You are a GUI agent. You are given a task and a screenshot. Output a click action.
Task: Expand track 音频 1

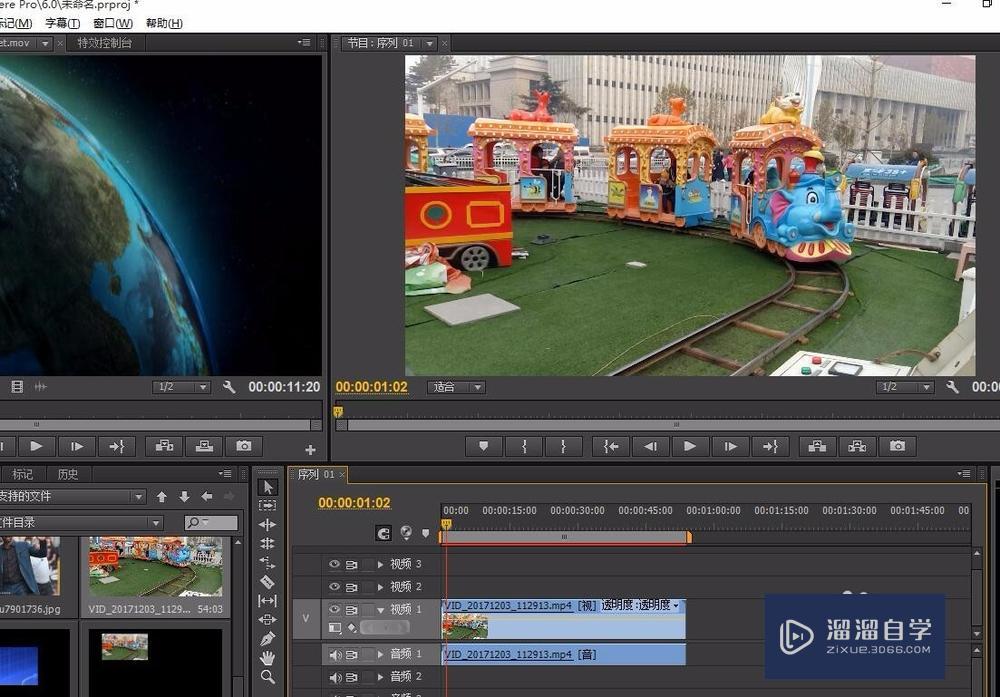pyautogui.click(x=381, y=654)
